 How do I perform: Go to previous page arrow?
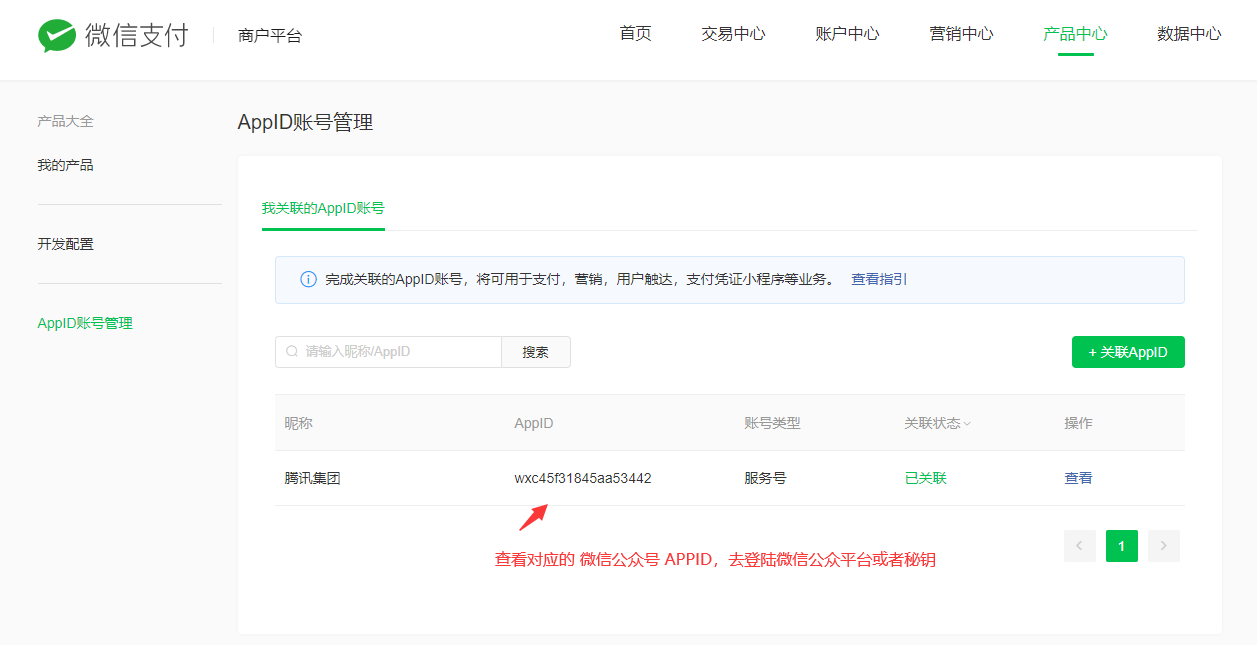click(1080, 546)
